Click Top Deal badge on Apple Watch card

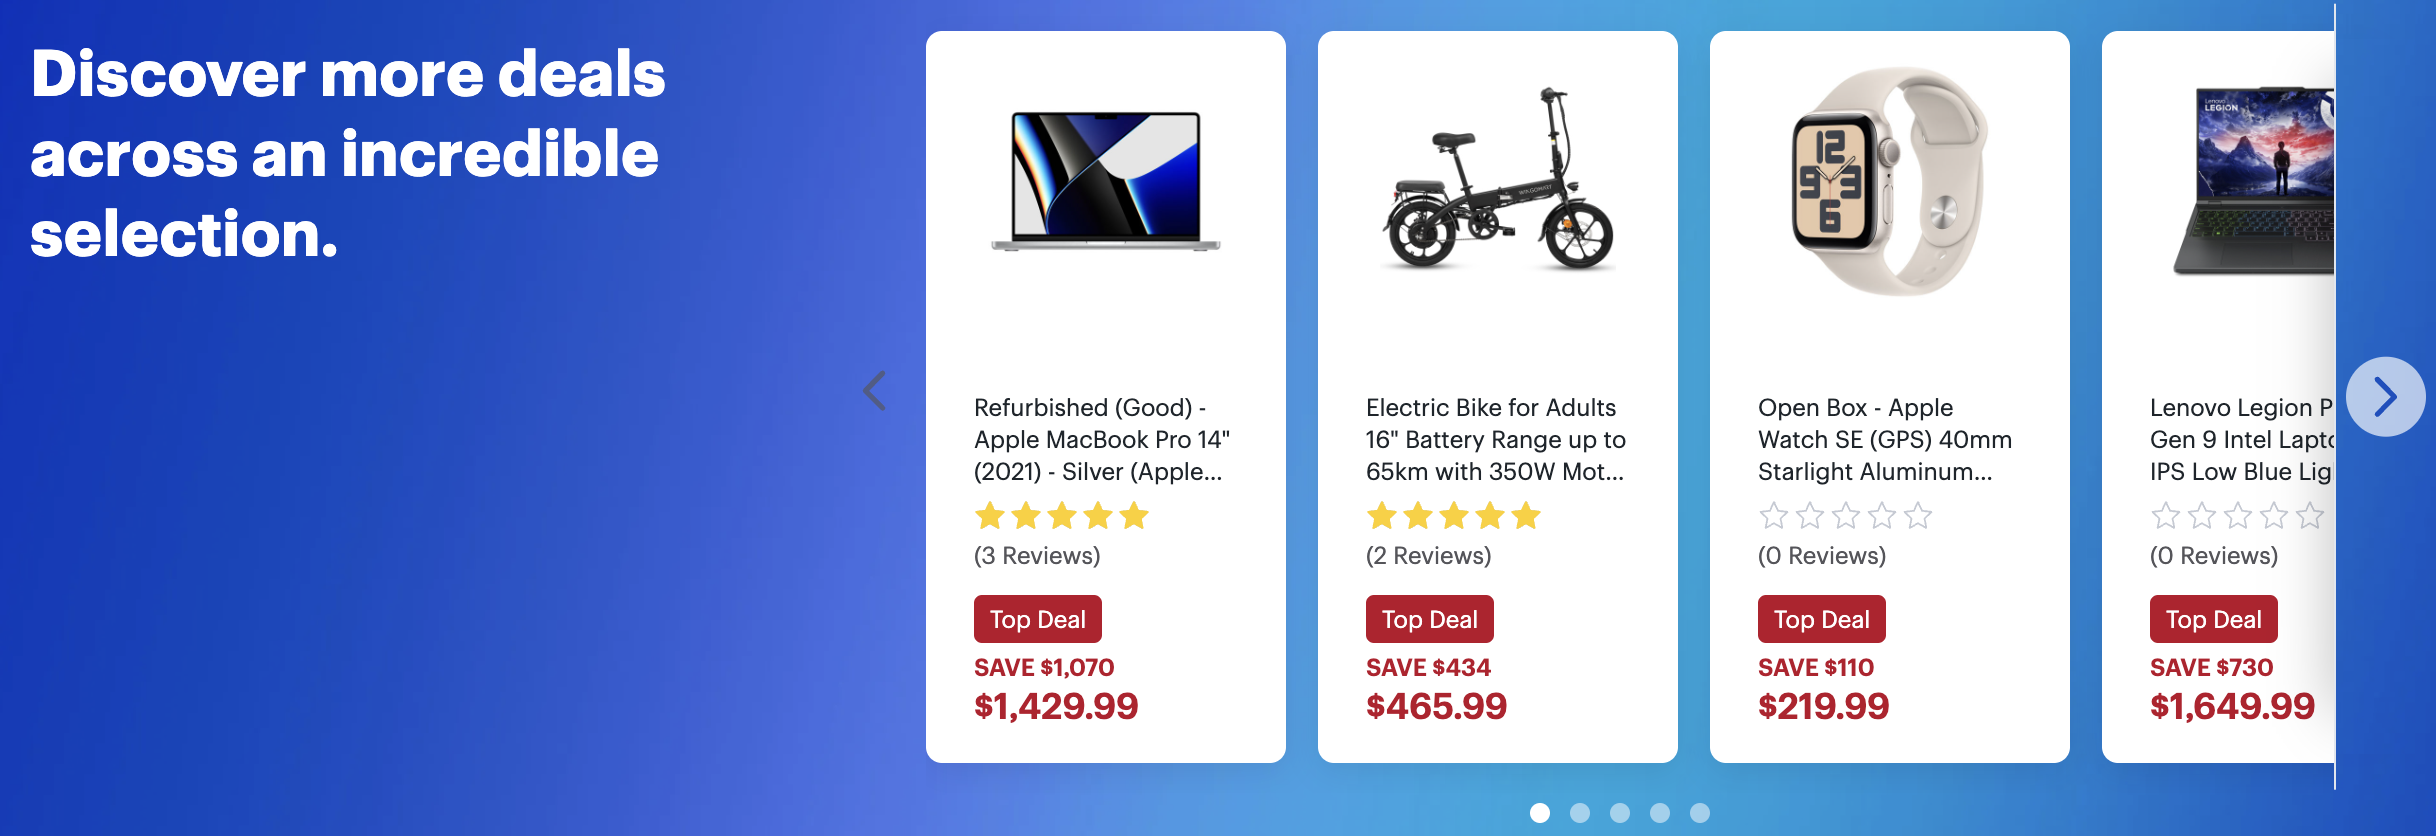pos(1822,619)
